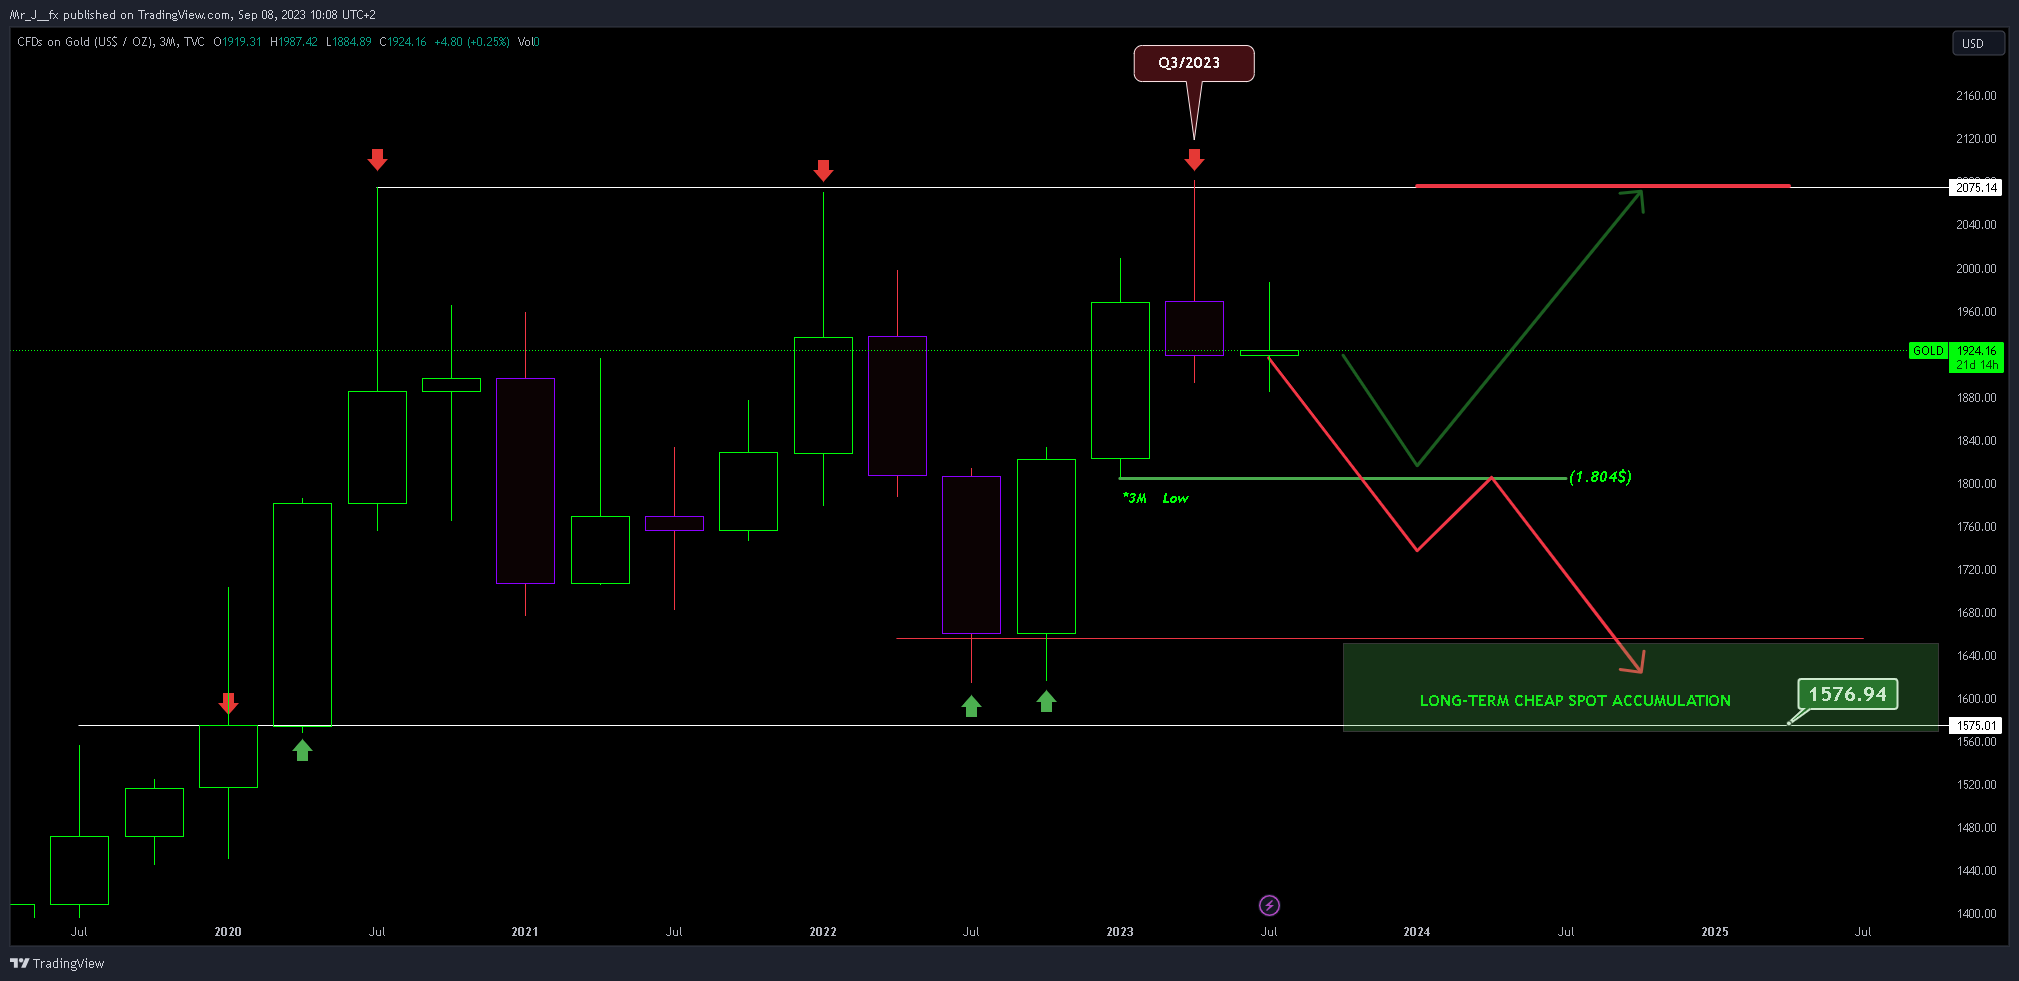Screen dimensions: 2019x981
Task: Click the 1720.00 price axis label
Action: coord(1976,570)
